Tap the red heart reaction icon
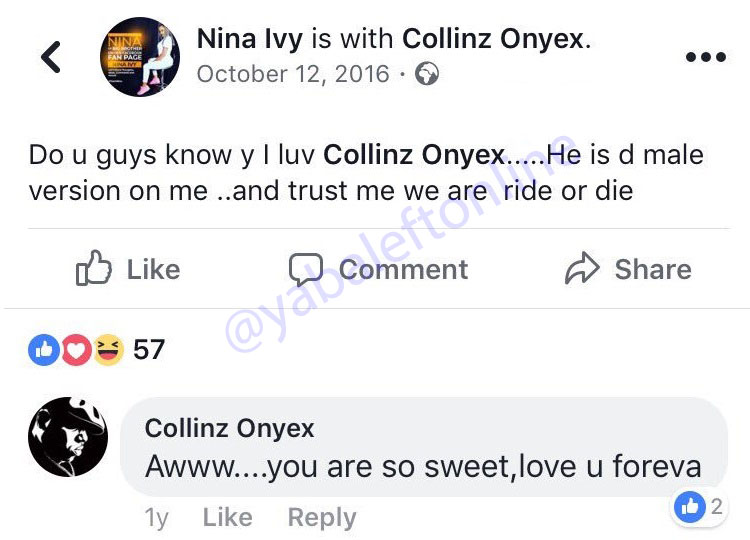 pos(76,349)
